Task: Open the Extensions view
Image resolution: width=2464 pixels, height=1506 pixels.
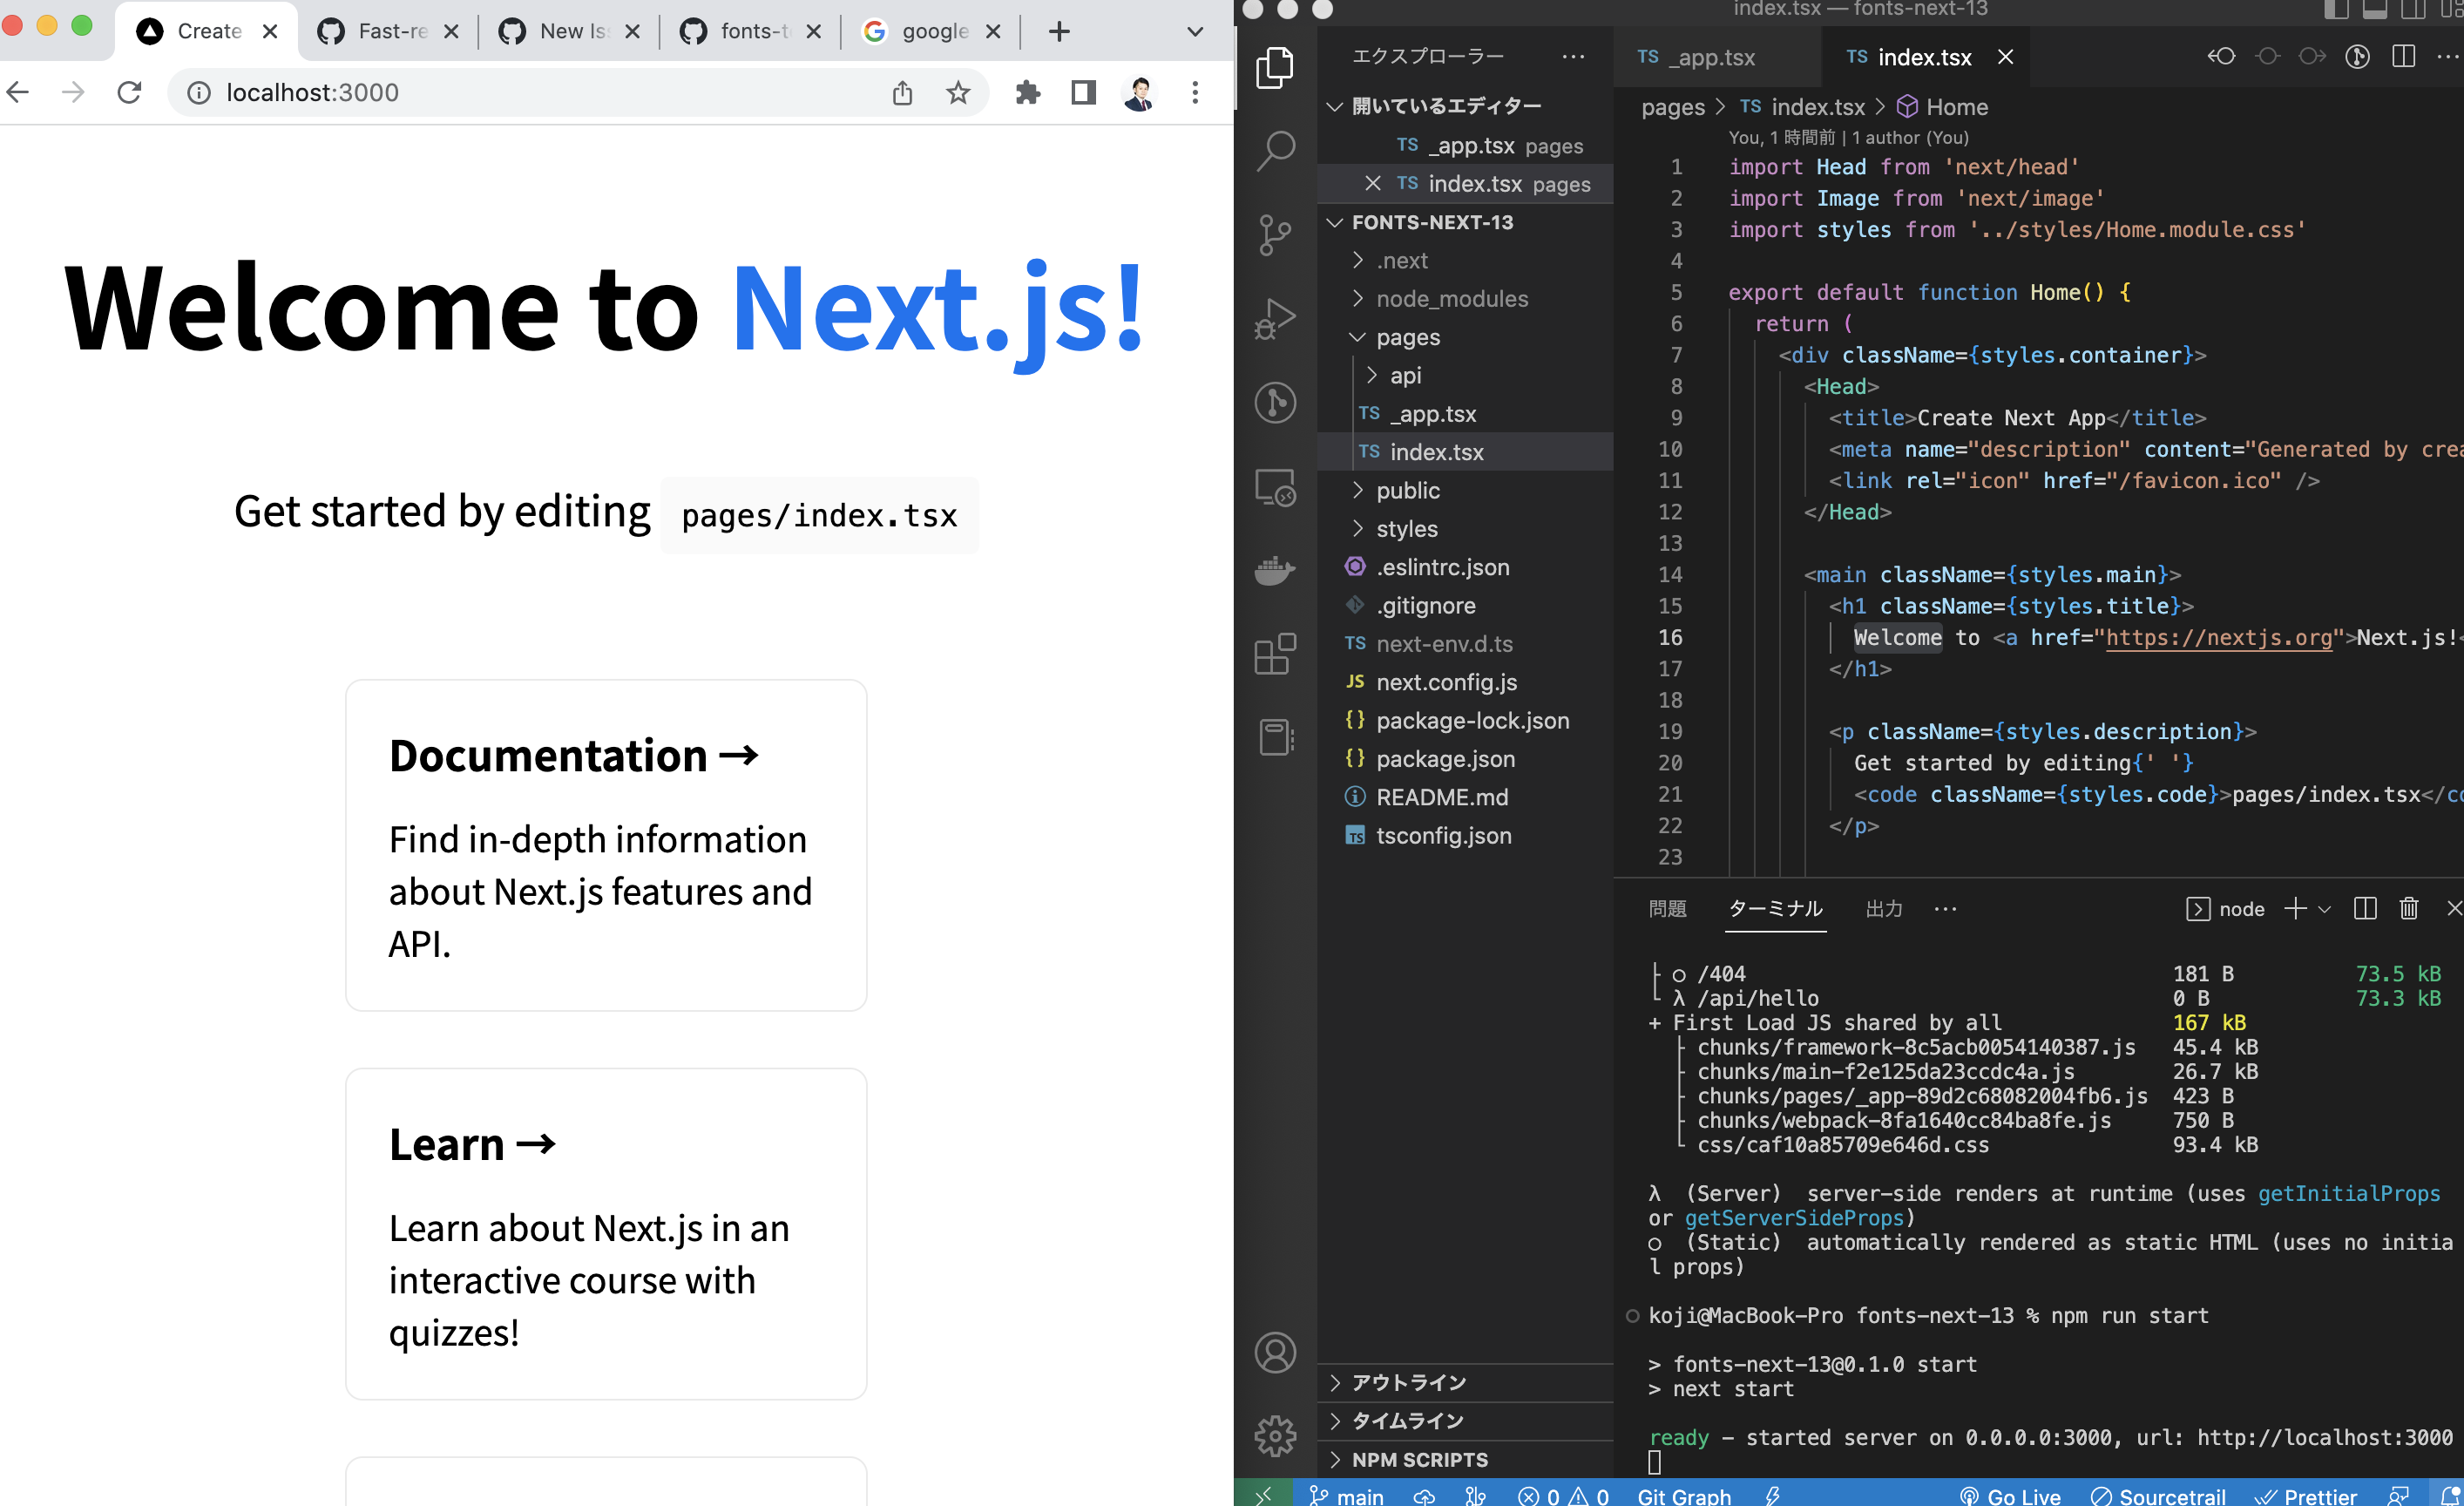Action: pyautogui.click(x=1275, y=655)
